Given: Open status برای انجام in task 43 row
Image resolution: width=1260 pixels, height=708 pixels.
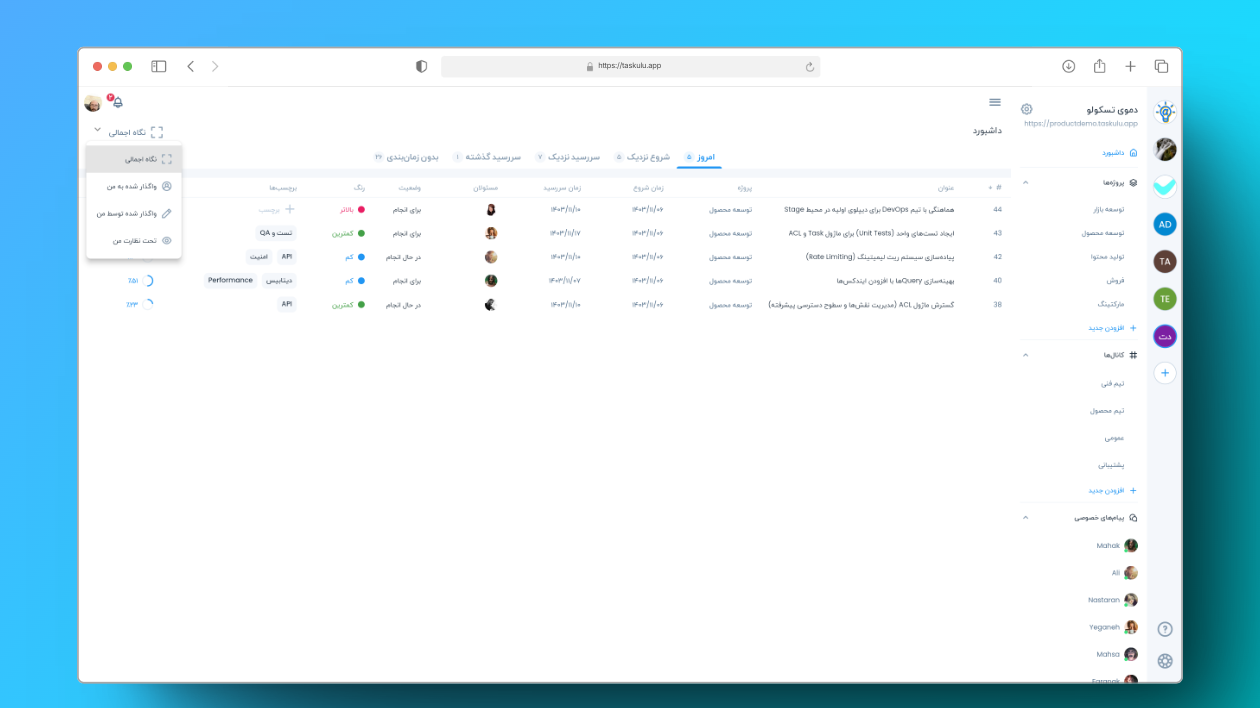Looking at the screenshot, I should click(406, 233).
